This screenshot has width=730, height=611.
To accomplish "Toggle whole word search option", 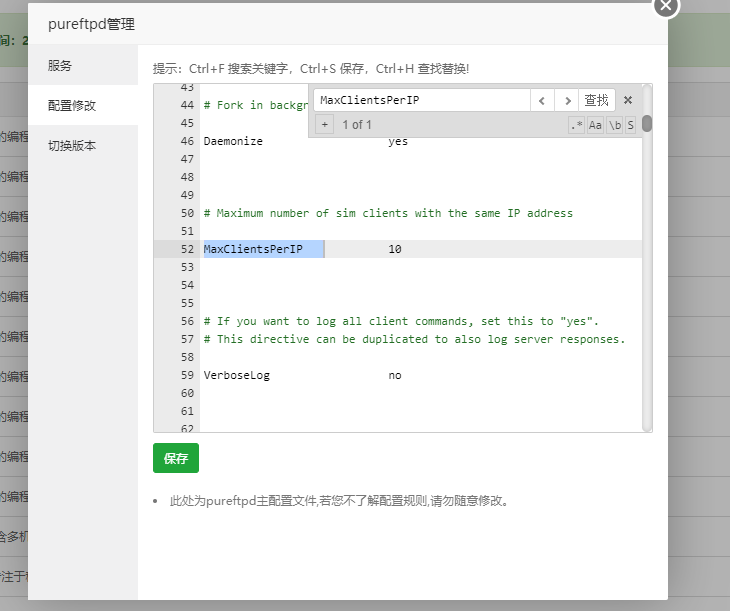I will (615, 125).
